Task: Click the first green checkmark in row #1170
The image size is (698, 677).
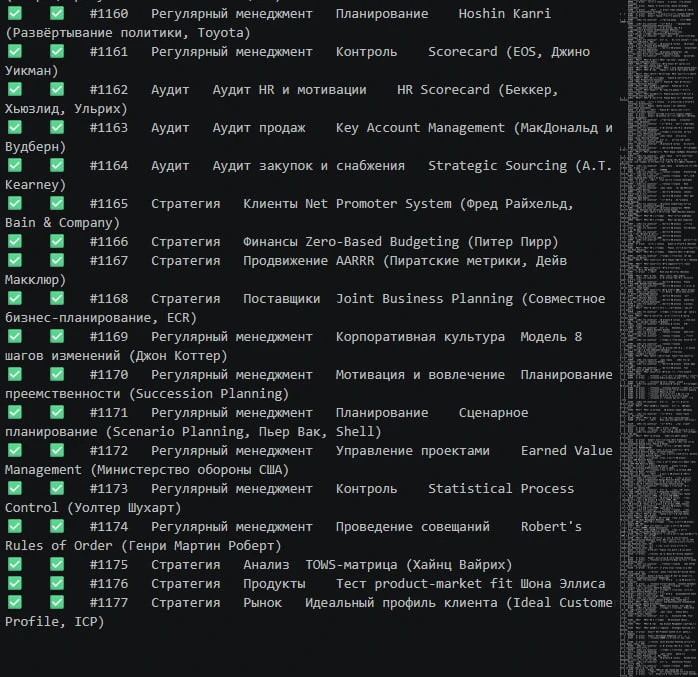Action: click(15, 374)
